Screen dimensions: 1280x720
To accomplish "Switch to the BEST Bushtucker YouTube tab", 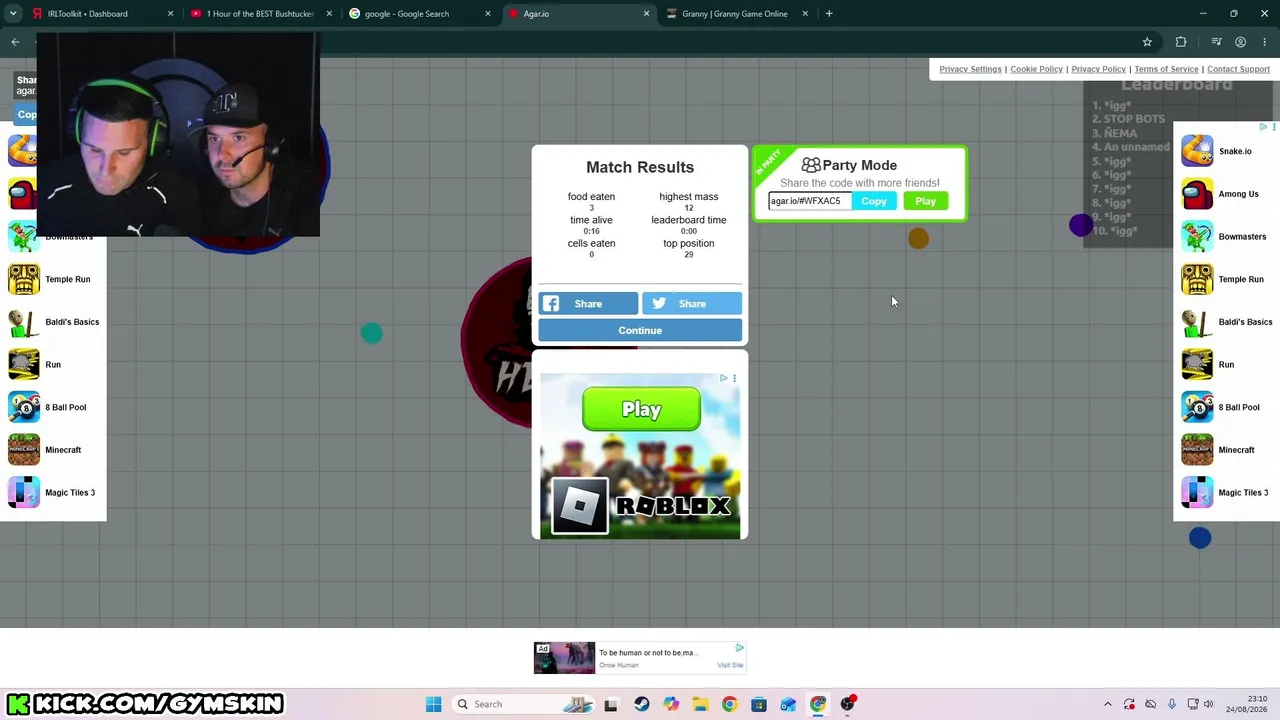I will [260, 14].
